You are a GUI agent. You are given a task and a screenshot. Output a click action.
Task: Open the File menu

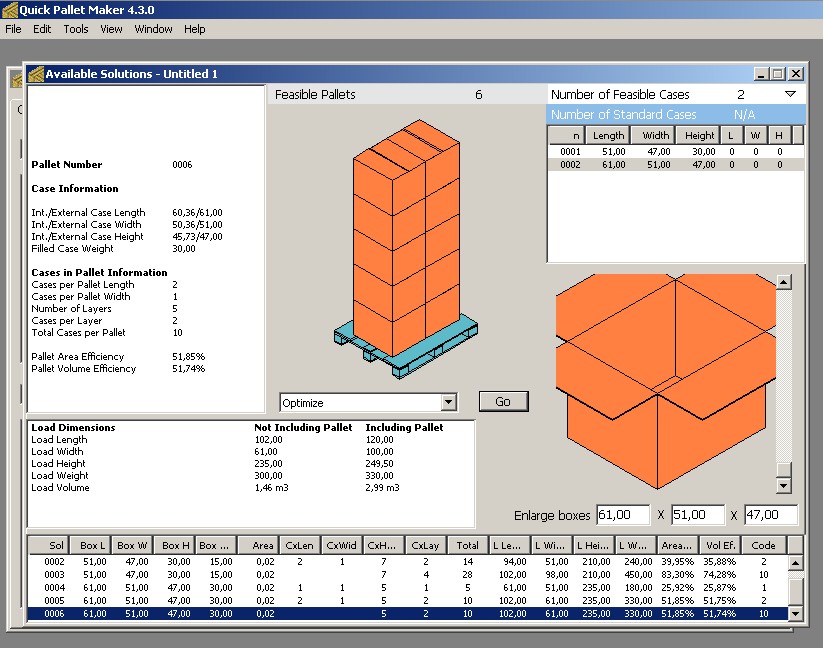click(13, 29)
